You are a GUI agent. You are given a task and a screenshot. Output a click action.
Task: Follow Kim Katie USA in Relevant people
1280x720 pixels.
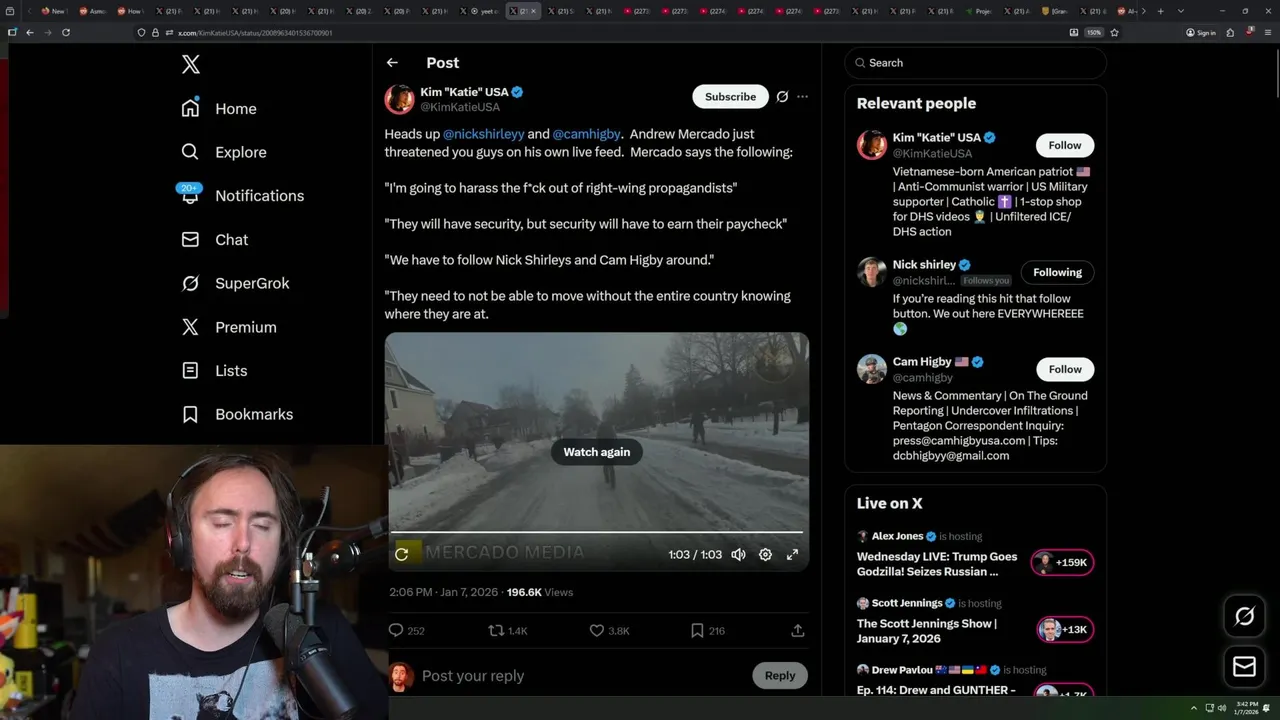pyautogui.click(x=1065, y=145)
